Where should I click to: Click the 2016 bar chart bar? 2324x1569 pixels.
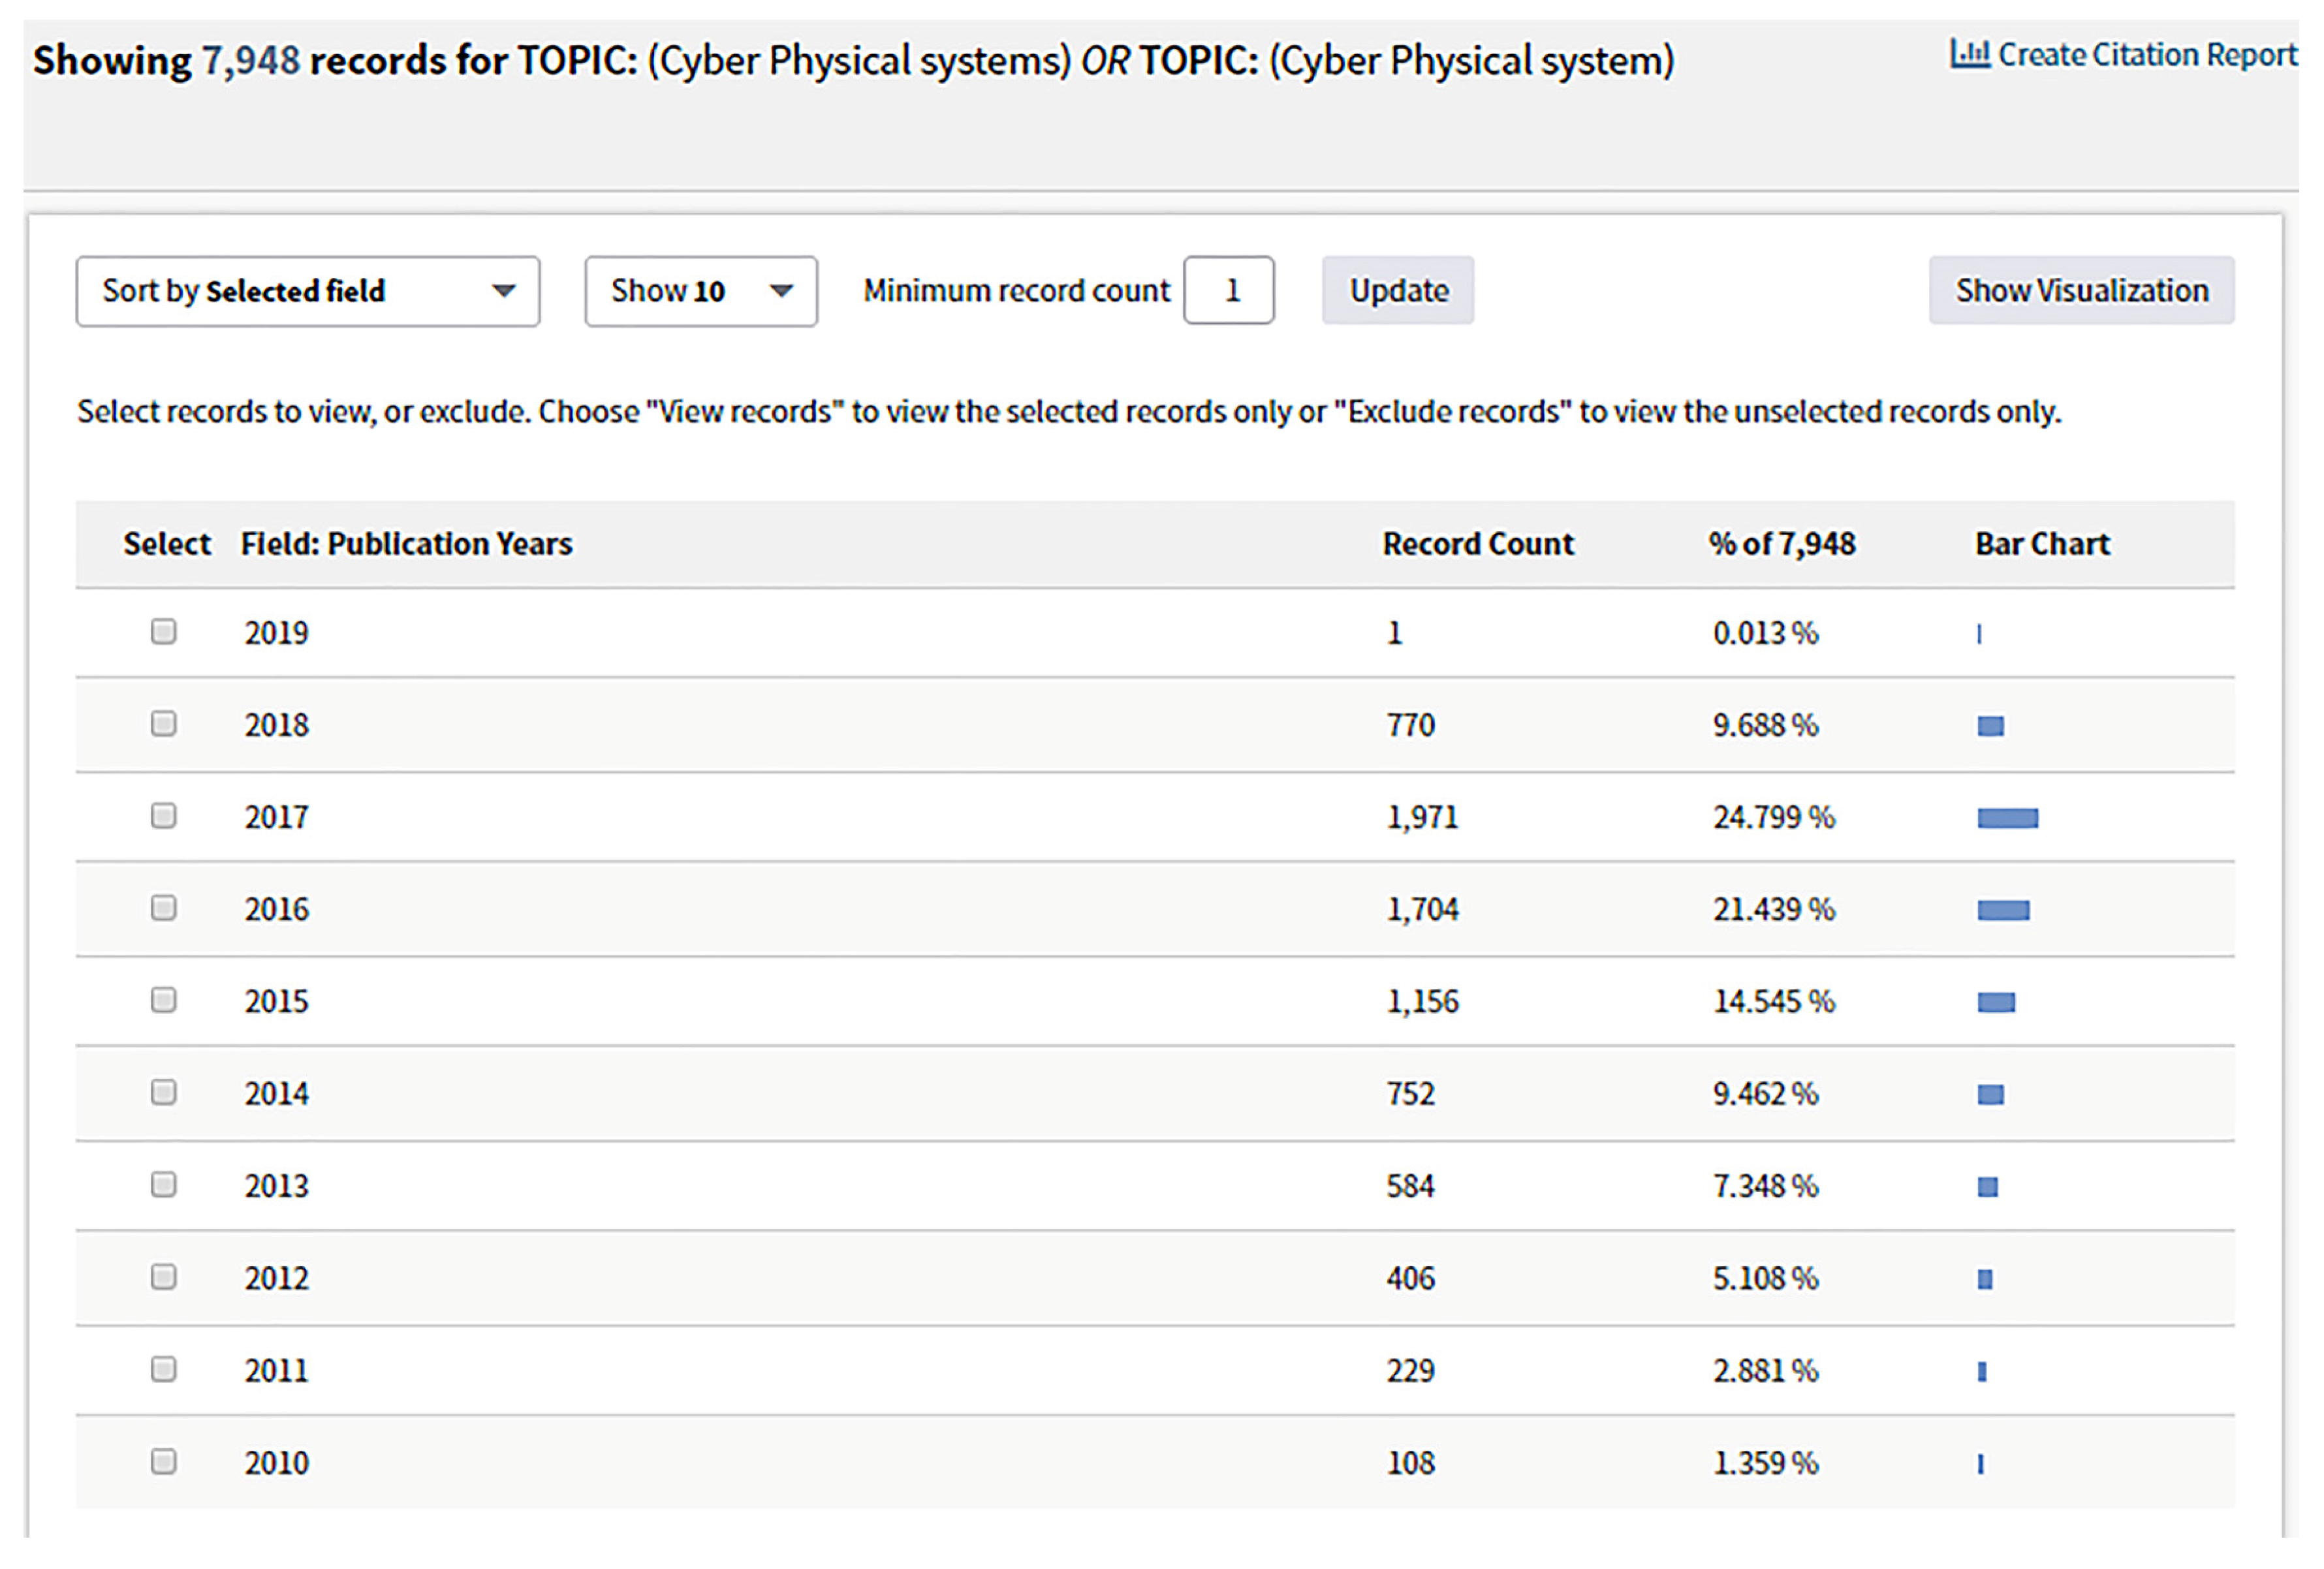(x=2004, y=911)
